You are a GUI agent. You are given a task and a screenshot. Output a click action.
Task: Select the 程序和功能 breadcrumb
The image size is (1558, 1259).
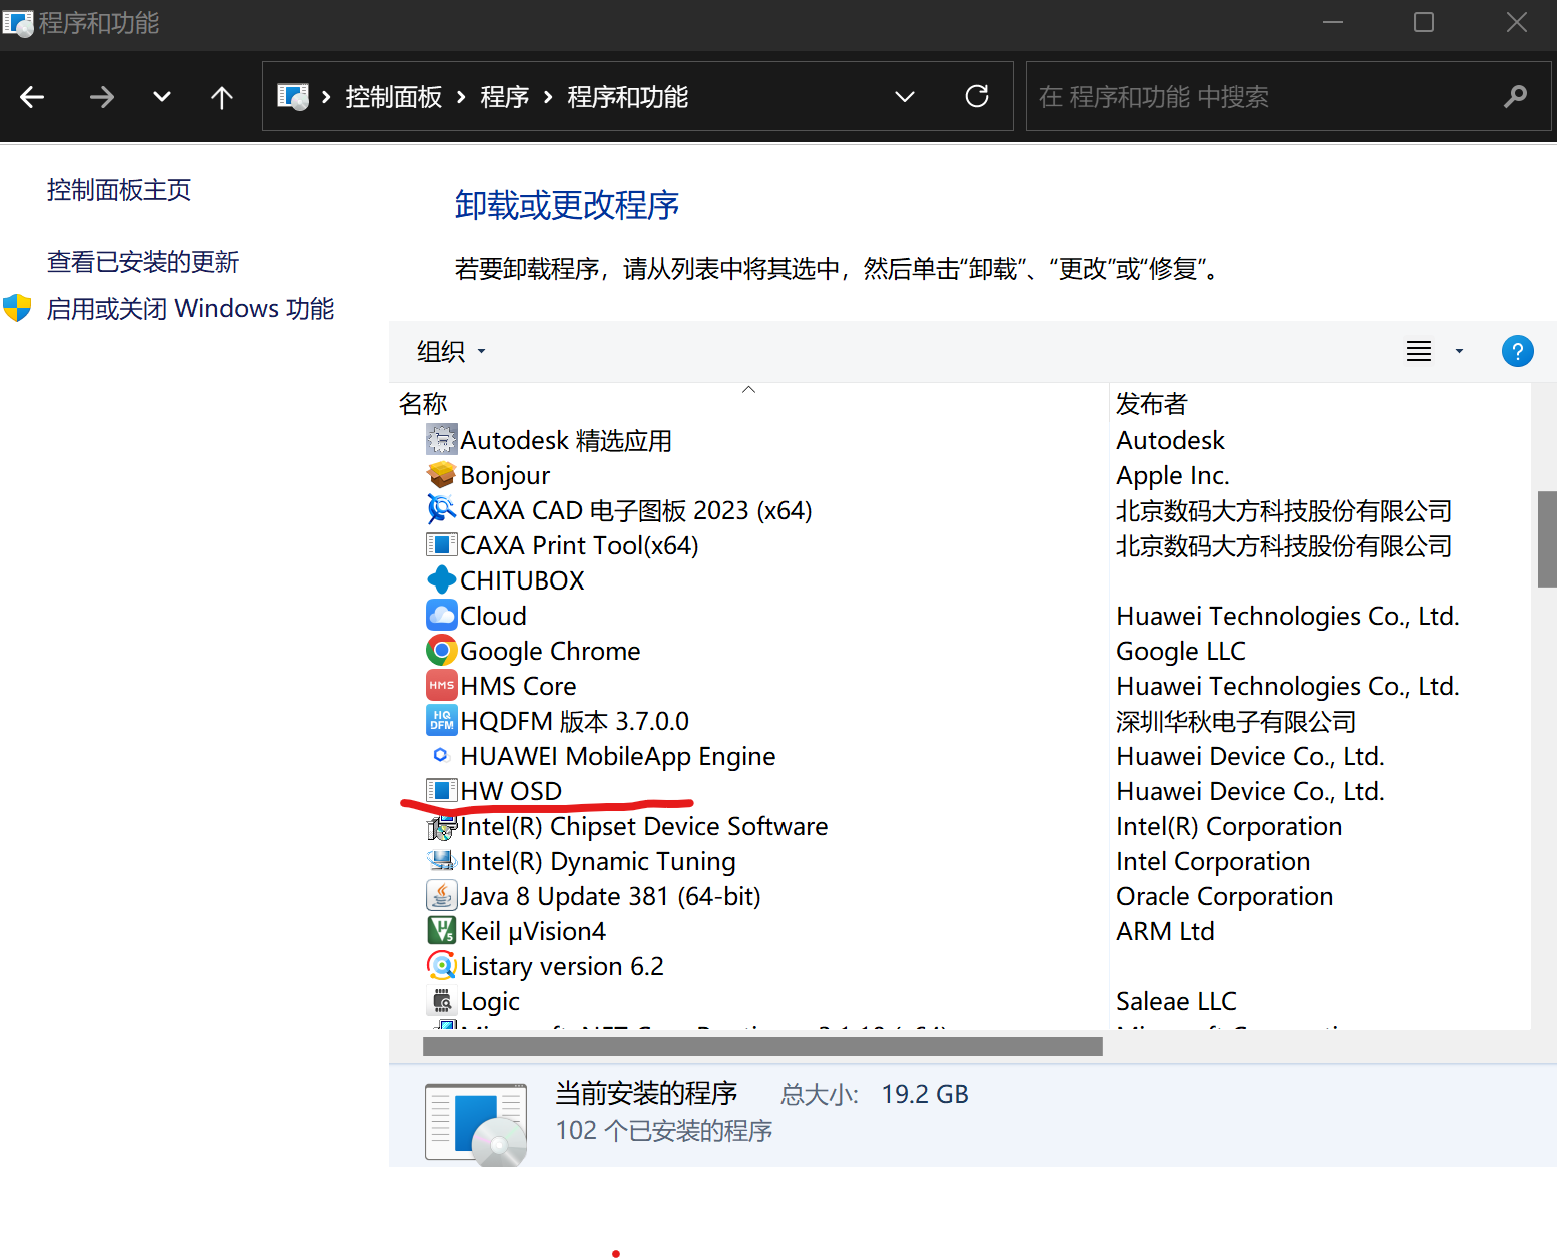(628, 97)
